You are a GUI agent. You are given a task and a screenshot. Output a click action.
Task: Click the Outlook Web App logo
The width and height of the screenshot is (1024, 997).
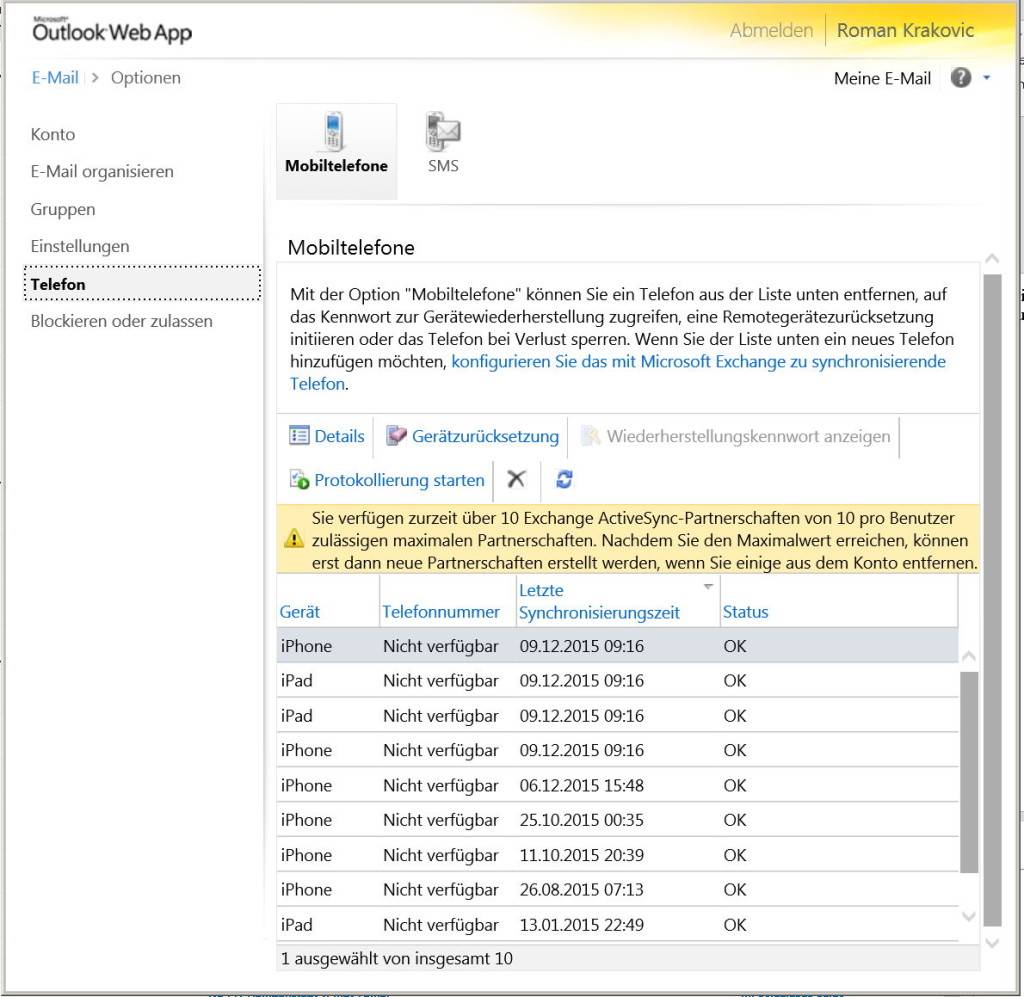(x=112, y=30)
